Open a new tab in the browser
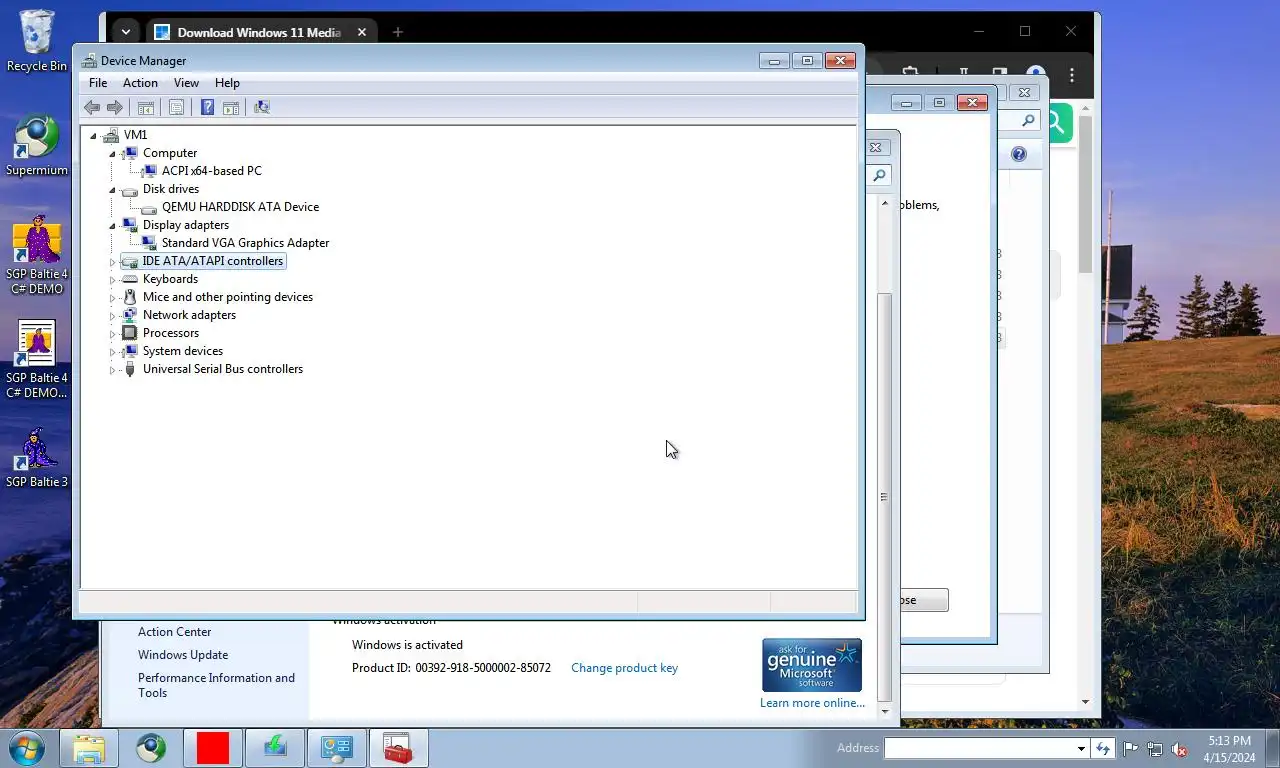Screen dimensions: 1280x768 click(x=397, y=32)
